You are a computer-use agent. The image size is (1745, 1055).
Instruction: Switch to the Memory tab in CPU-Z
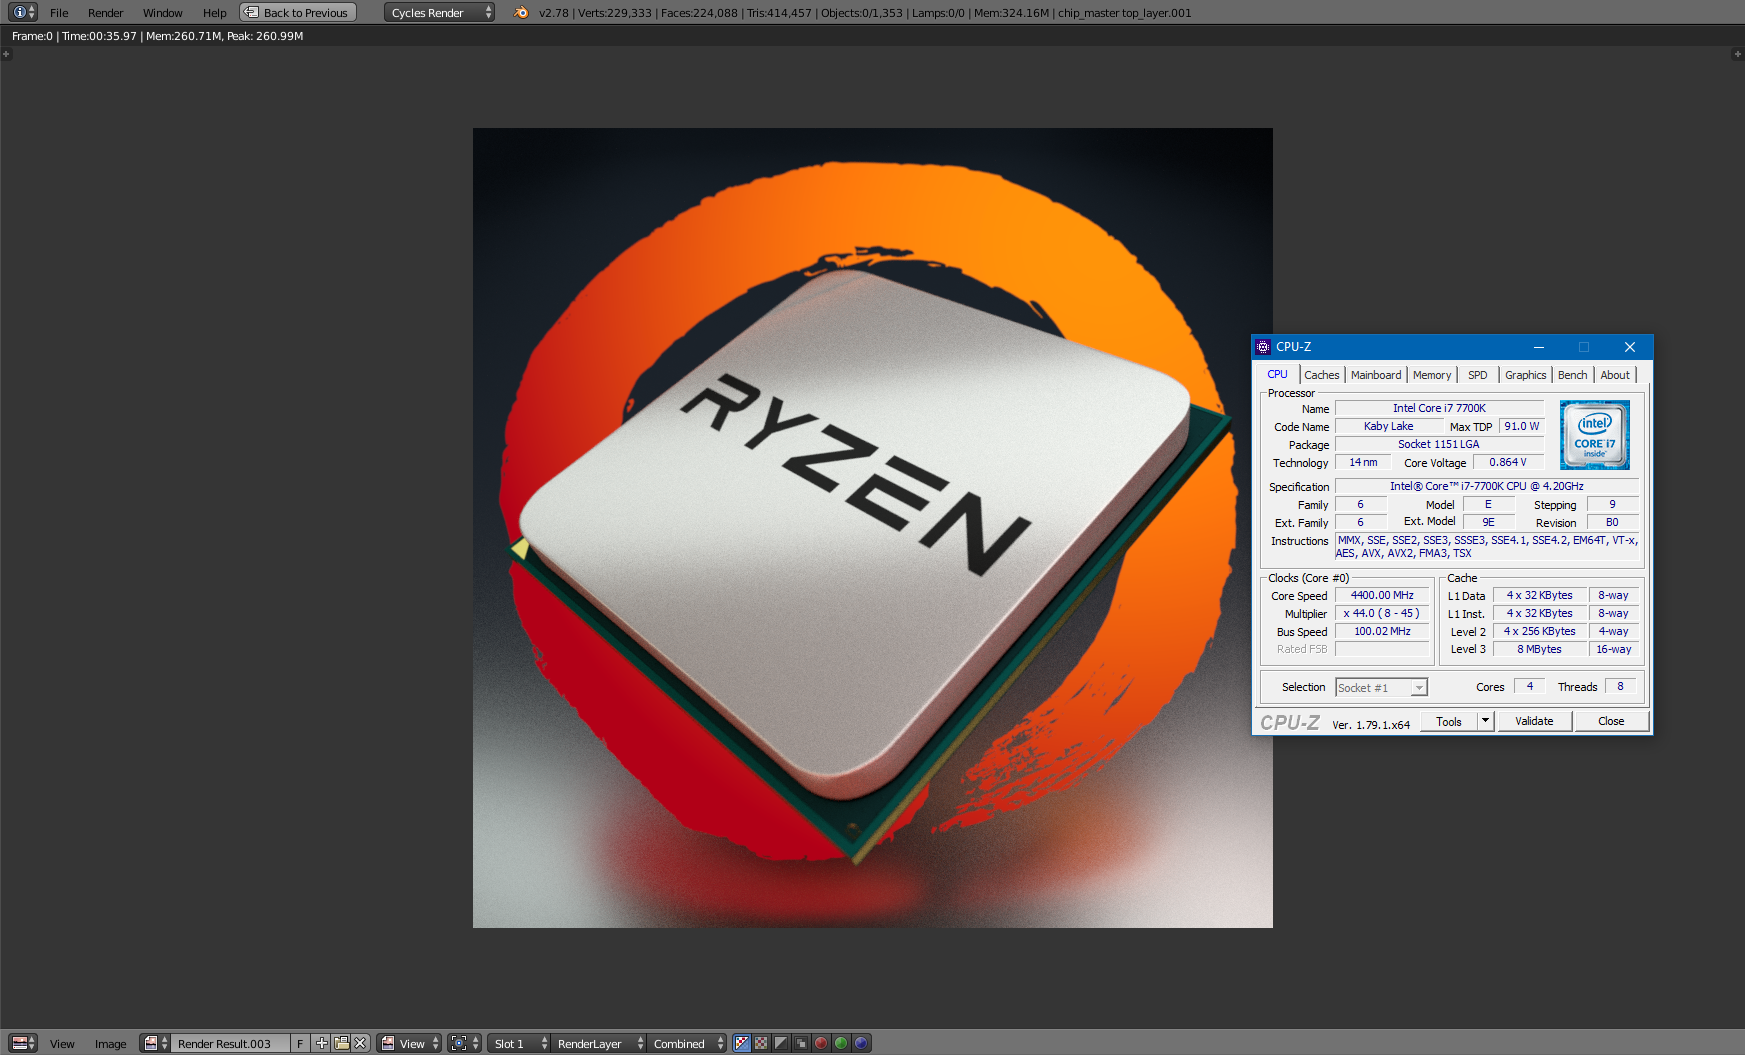click(1432, 375)
